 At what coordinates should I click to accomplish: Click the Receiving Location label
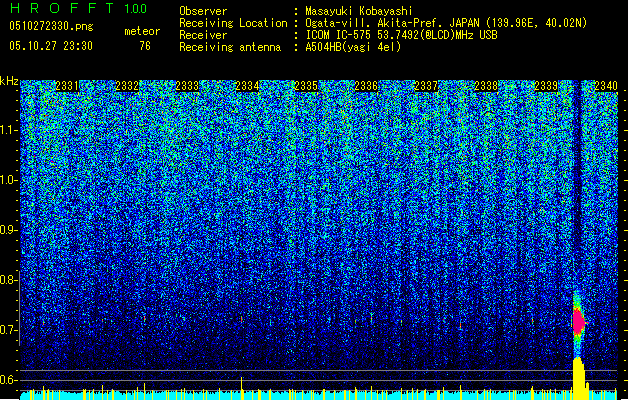tap(233, 23)
